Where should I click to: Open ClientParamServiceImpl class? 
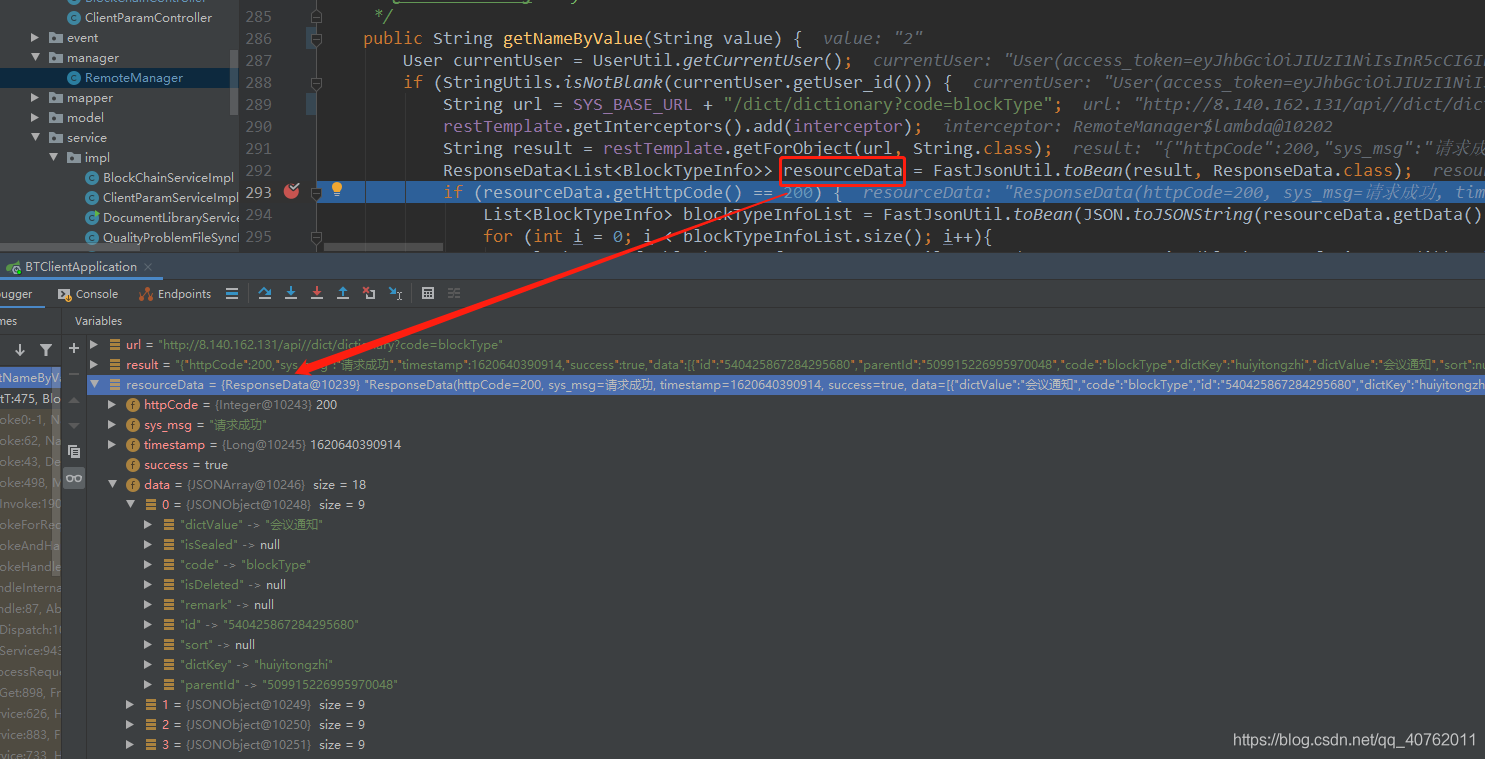point(161,198)
